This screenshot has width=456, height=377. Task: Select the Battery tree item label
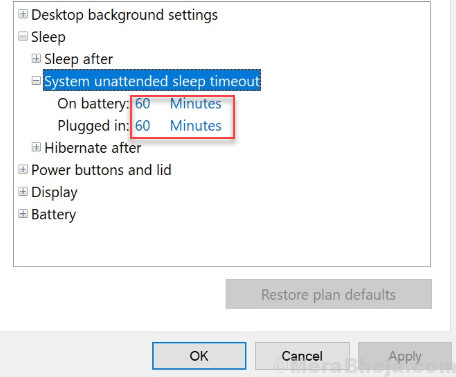click(x=54, y=214)
